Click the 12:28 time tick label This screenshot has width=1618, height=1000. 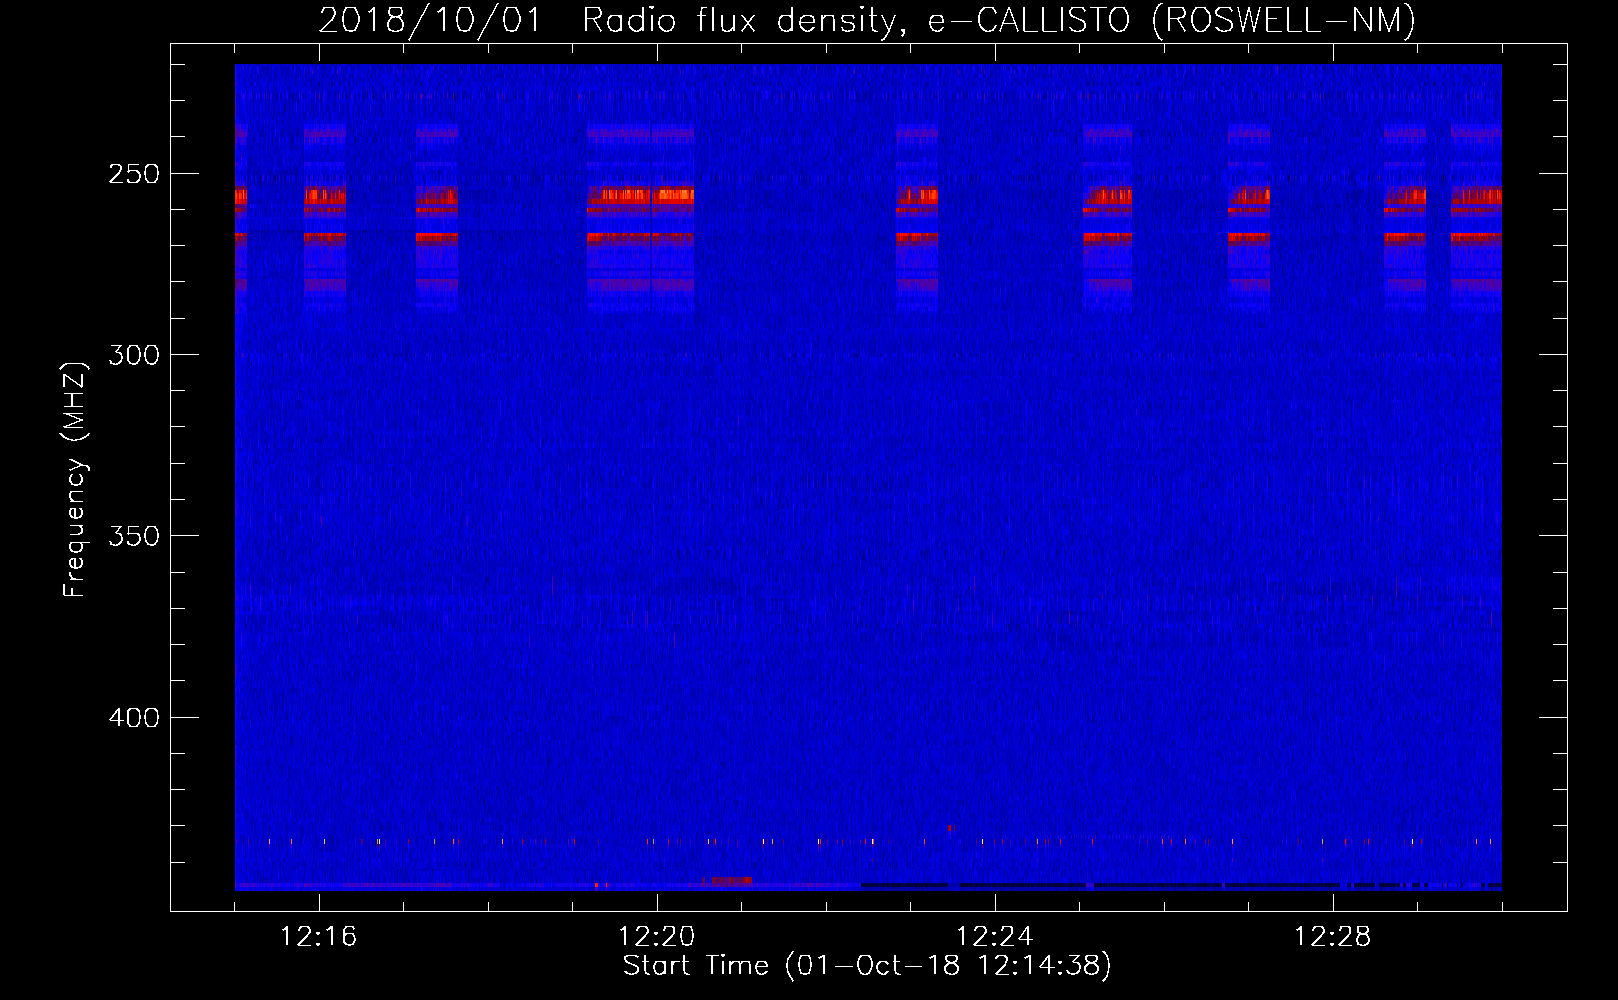pos(1333,937)
